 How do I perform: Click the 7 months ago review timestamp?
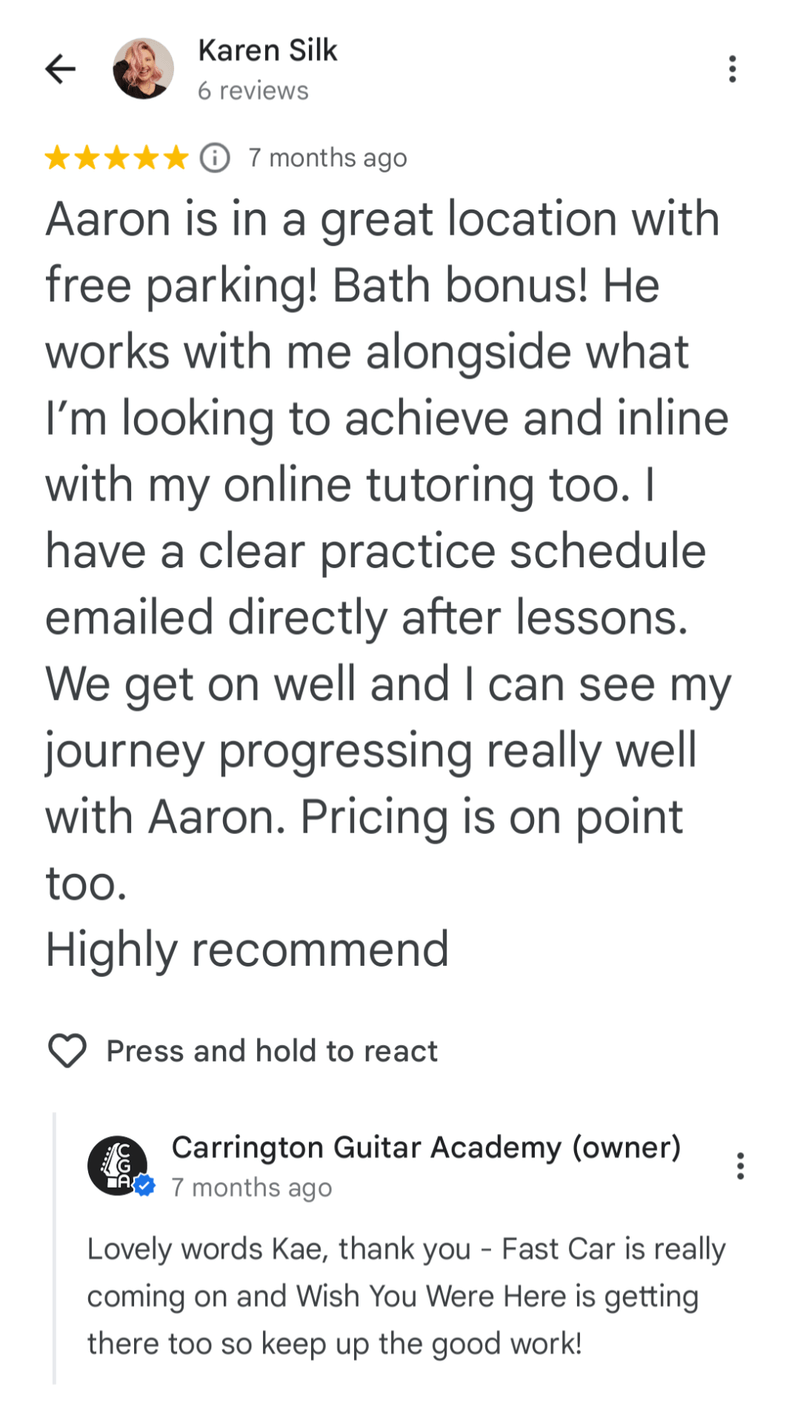pyautogui.click(x=328, y=157)
